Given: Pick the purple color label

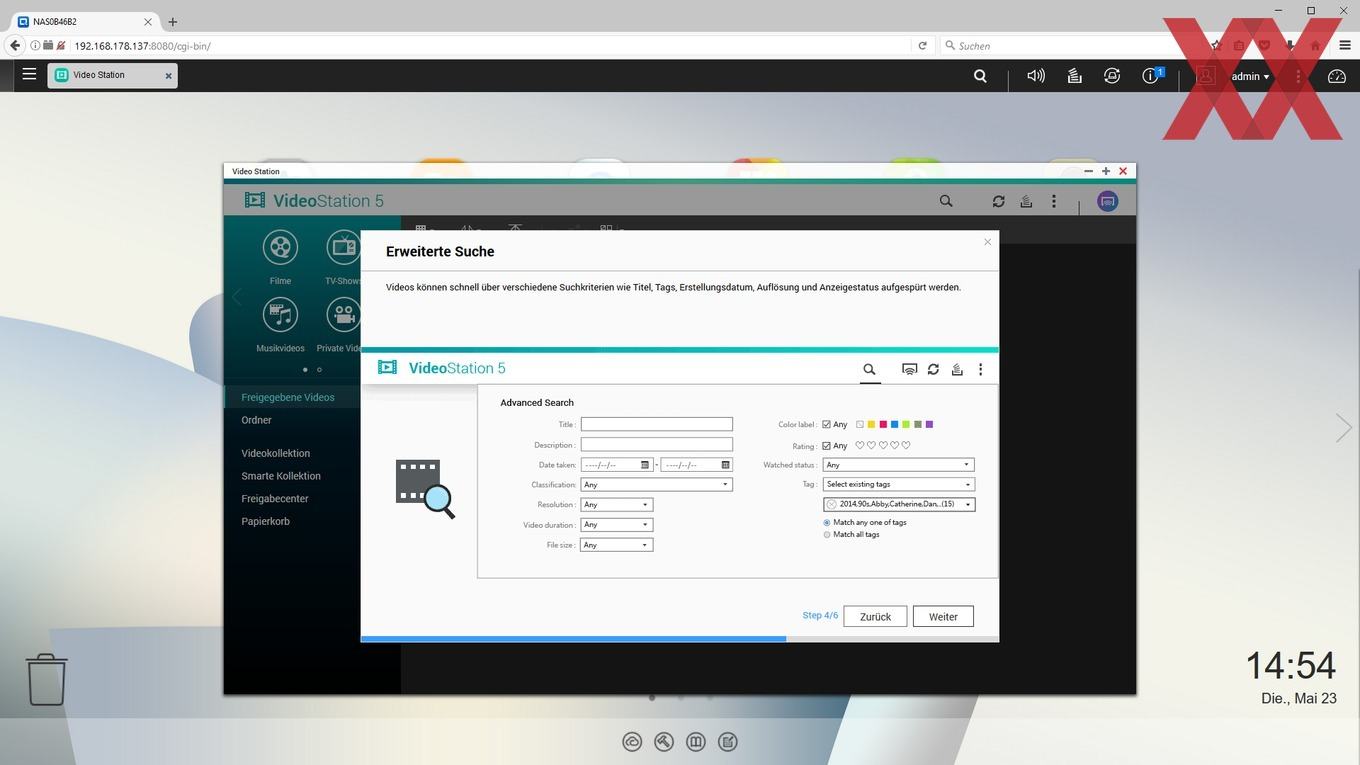Looking at the screenshot, I should pos(930,424).
